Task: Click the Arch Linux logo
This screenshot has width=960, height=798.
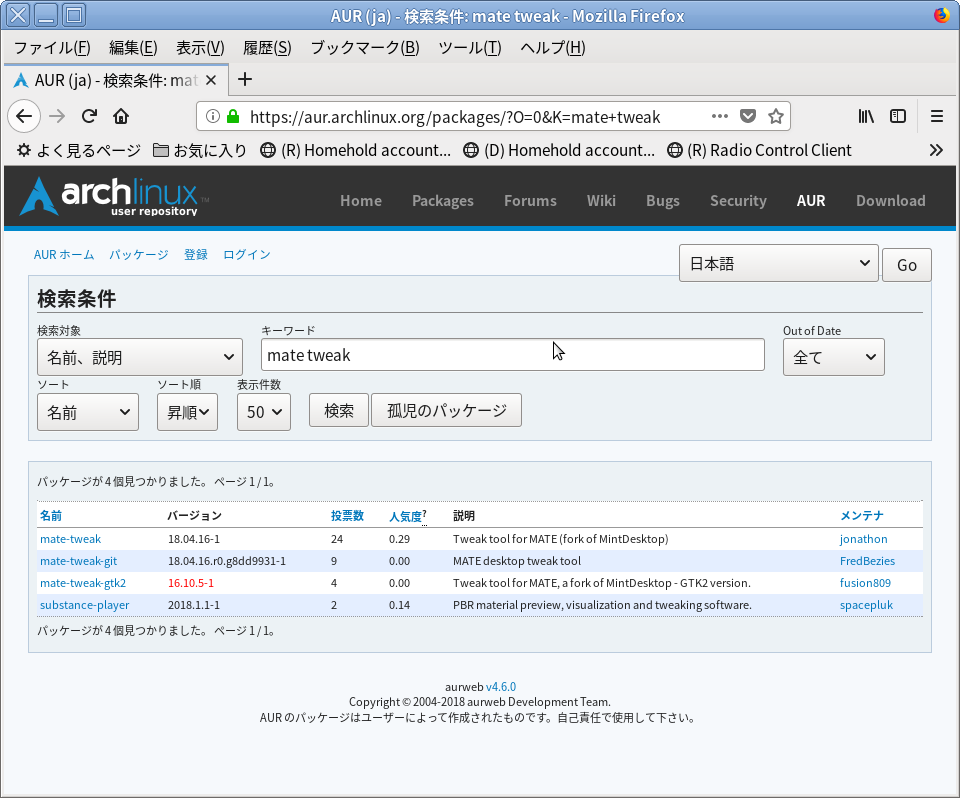Action: (114, 197)
